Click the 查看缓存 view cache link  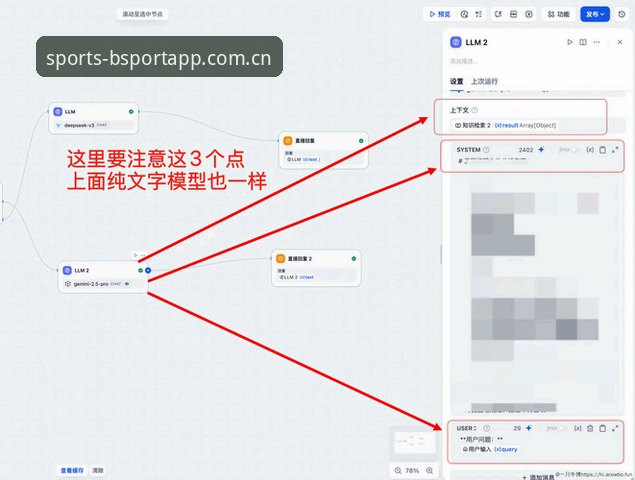click(x=72, y=470)
